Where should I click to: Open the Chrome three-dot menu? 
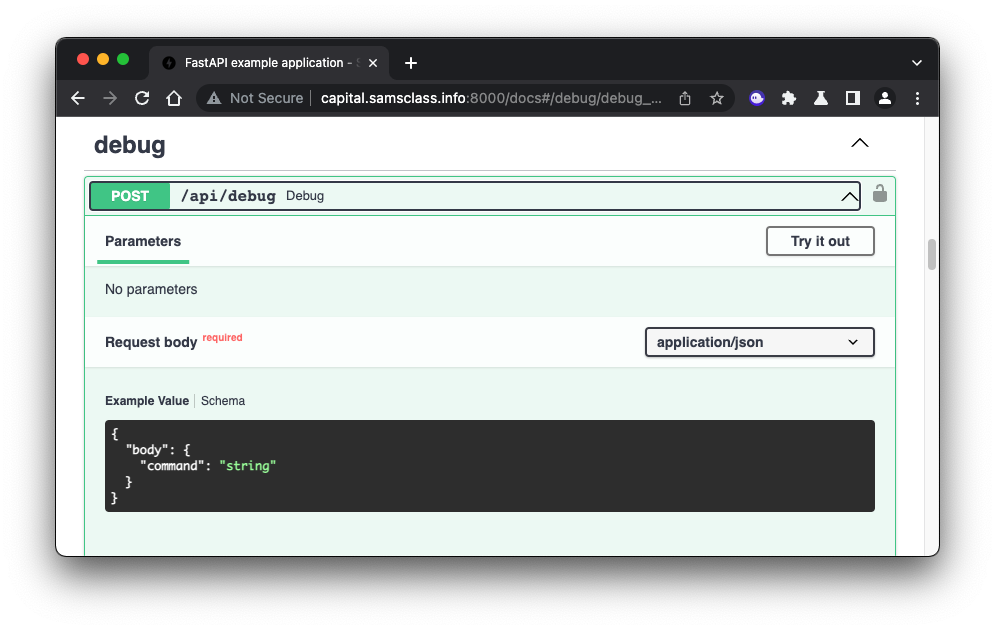[917, 98]
